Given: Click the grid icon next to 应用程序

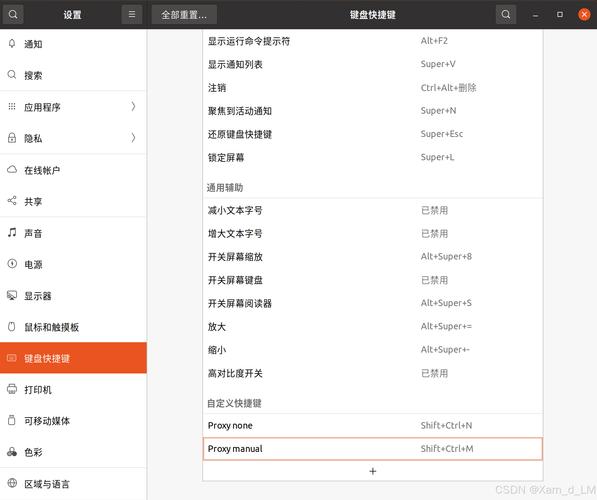Looking at the screenshot, I should click(x=12, y=106).
